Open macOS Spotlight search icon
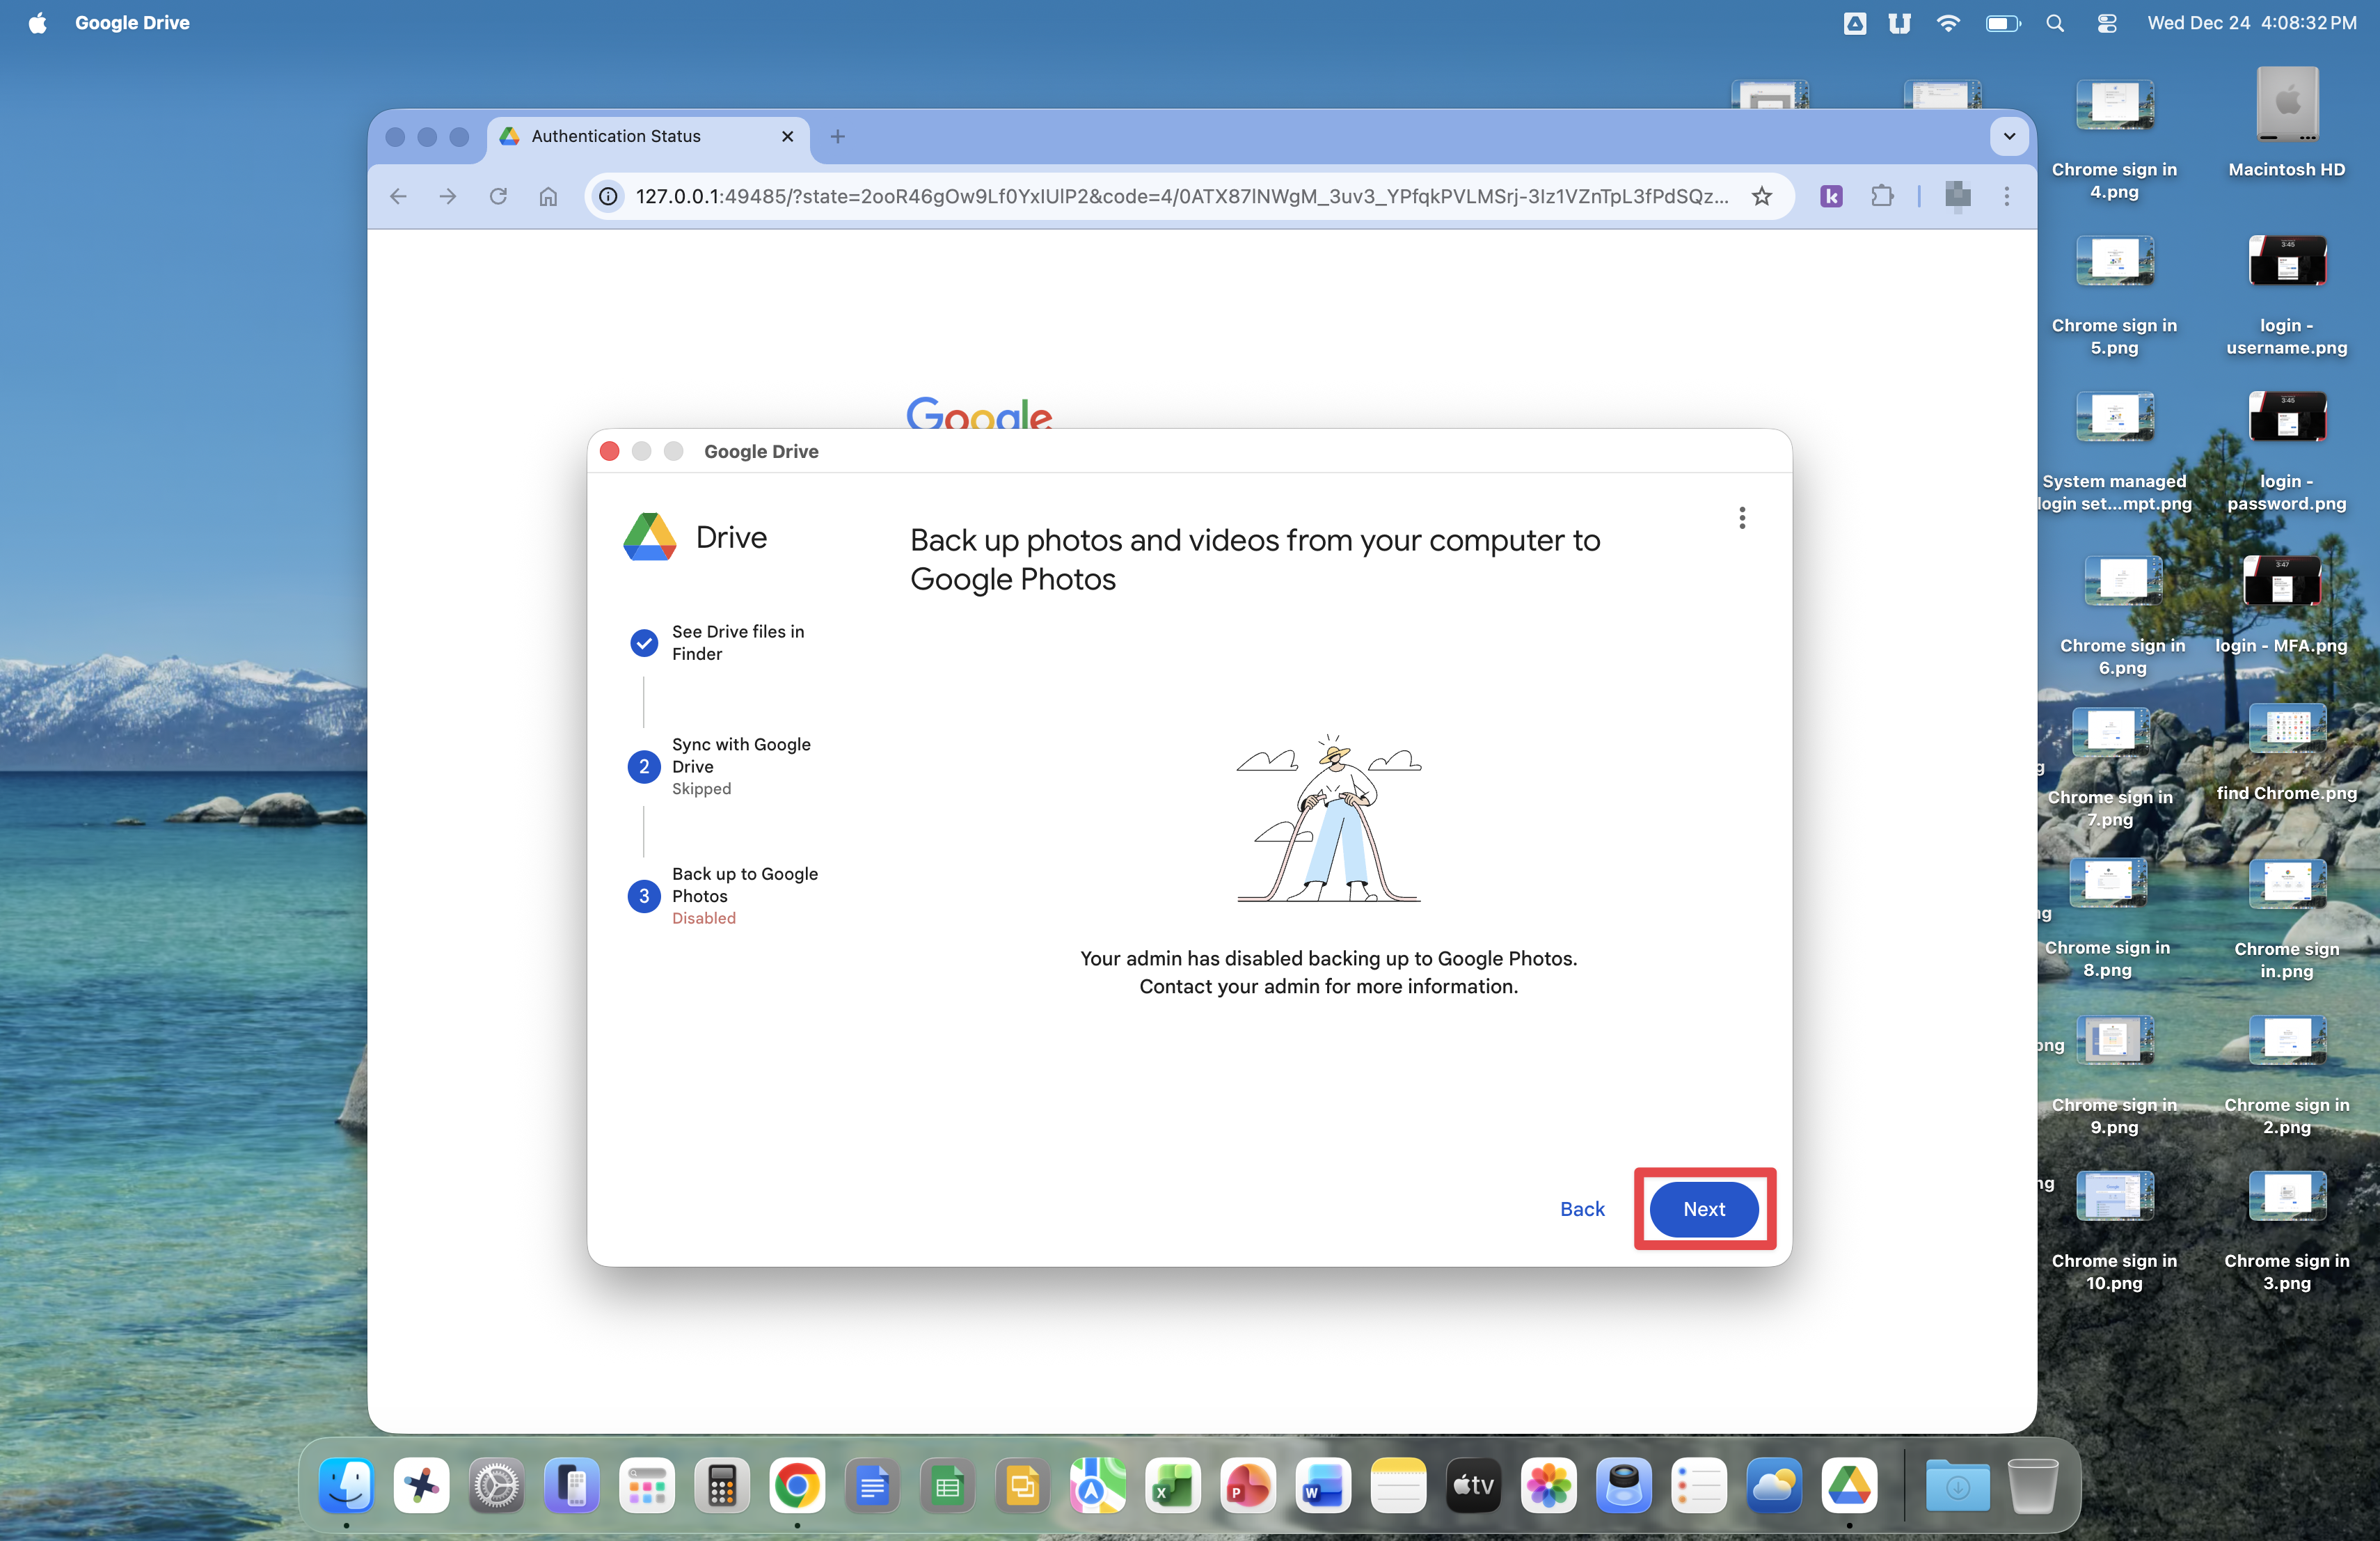The height and width of the screenshot is (1541, 2380). tap(2055, 22)
